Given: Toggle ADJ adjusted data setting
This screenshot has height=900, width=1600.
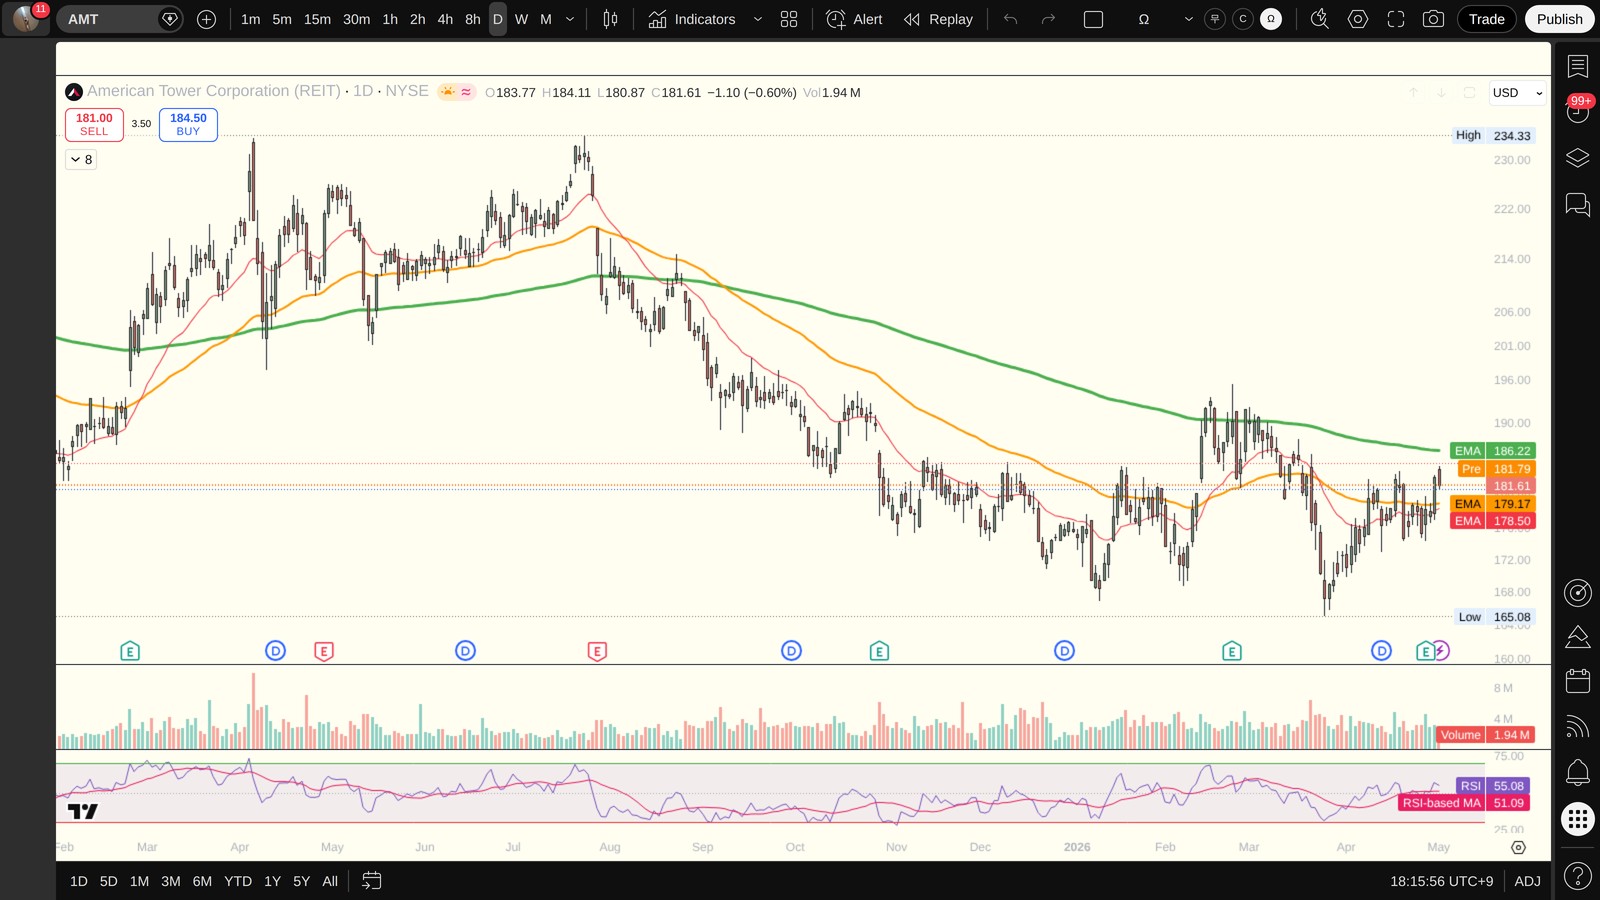Looking at the screenshot, I should (x=1527, y=881).
